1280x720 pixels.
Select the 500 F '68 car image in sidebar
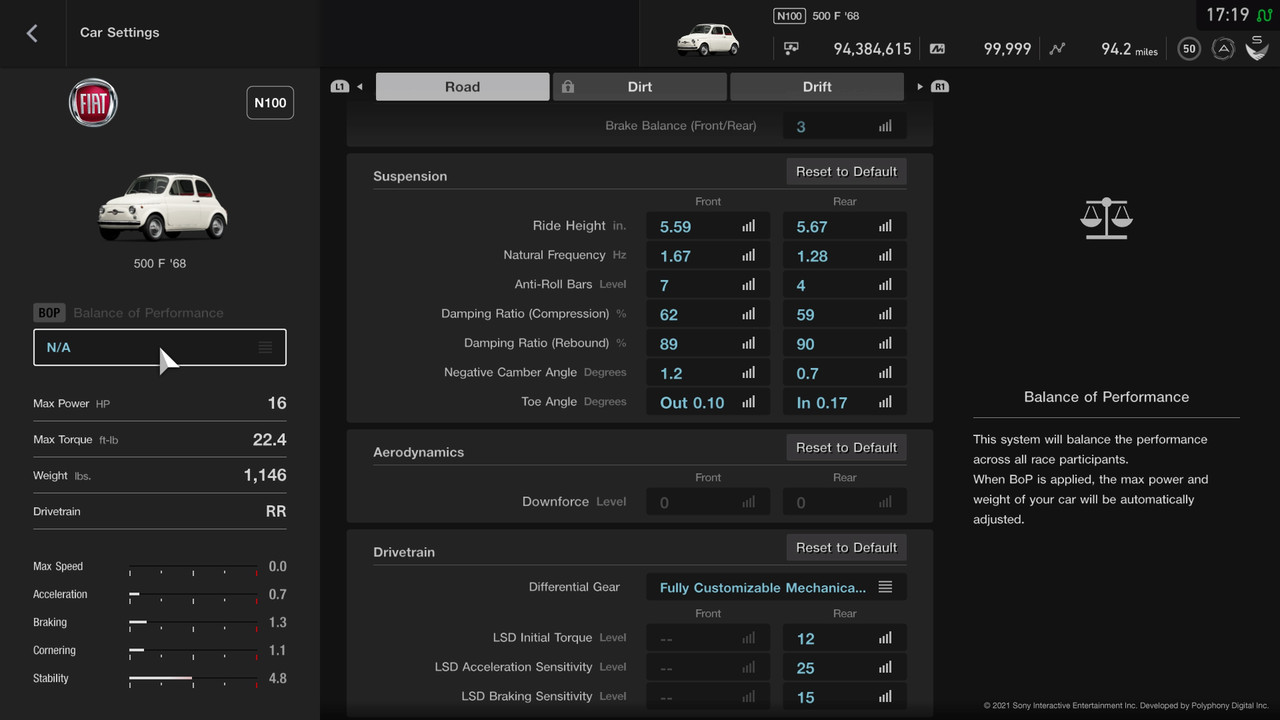pos(163,206)
